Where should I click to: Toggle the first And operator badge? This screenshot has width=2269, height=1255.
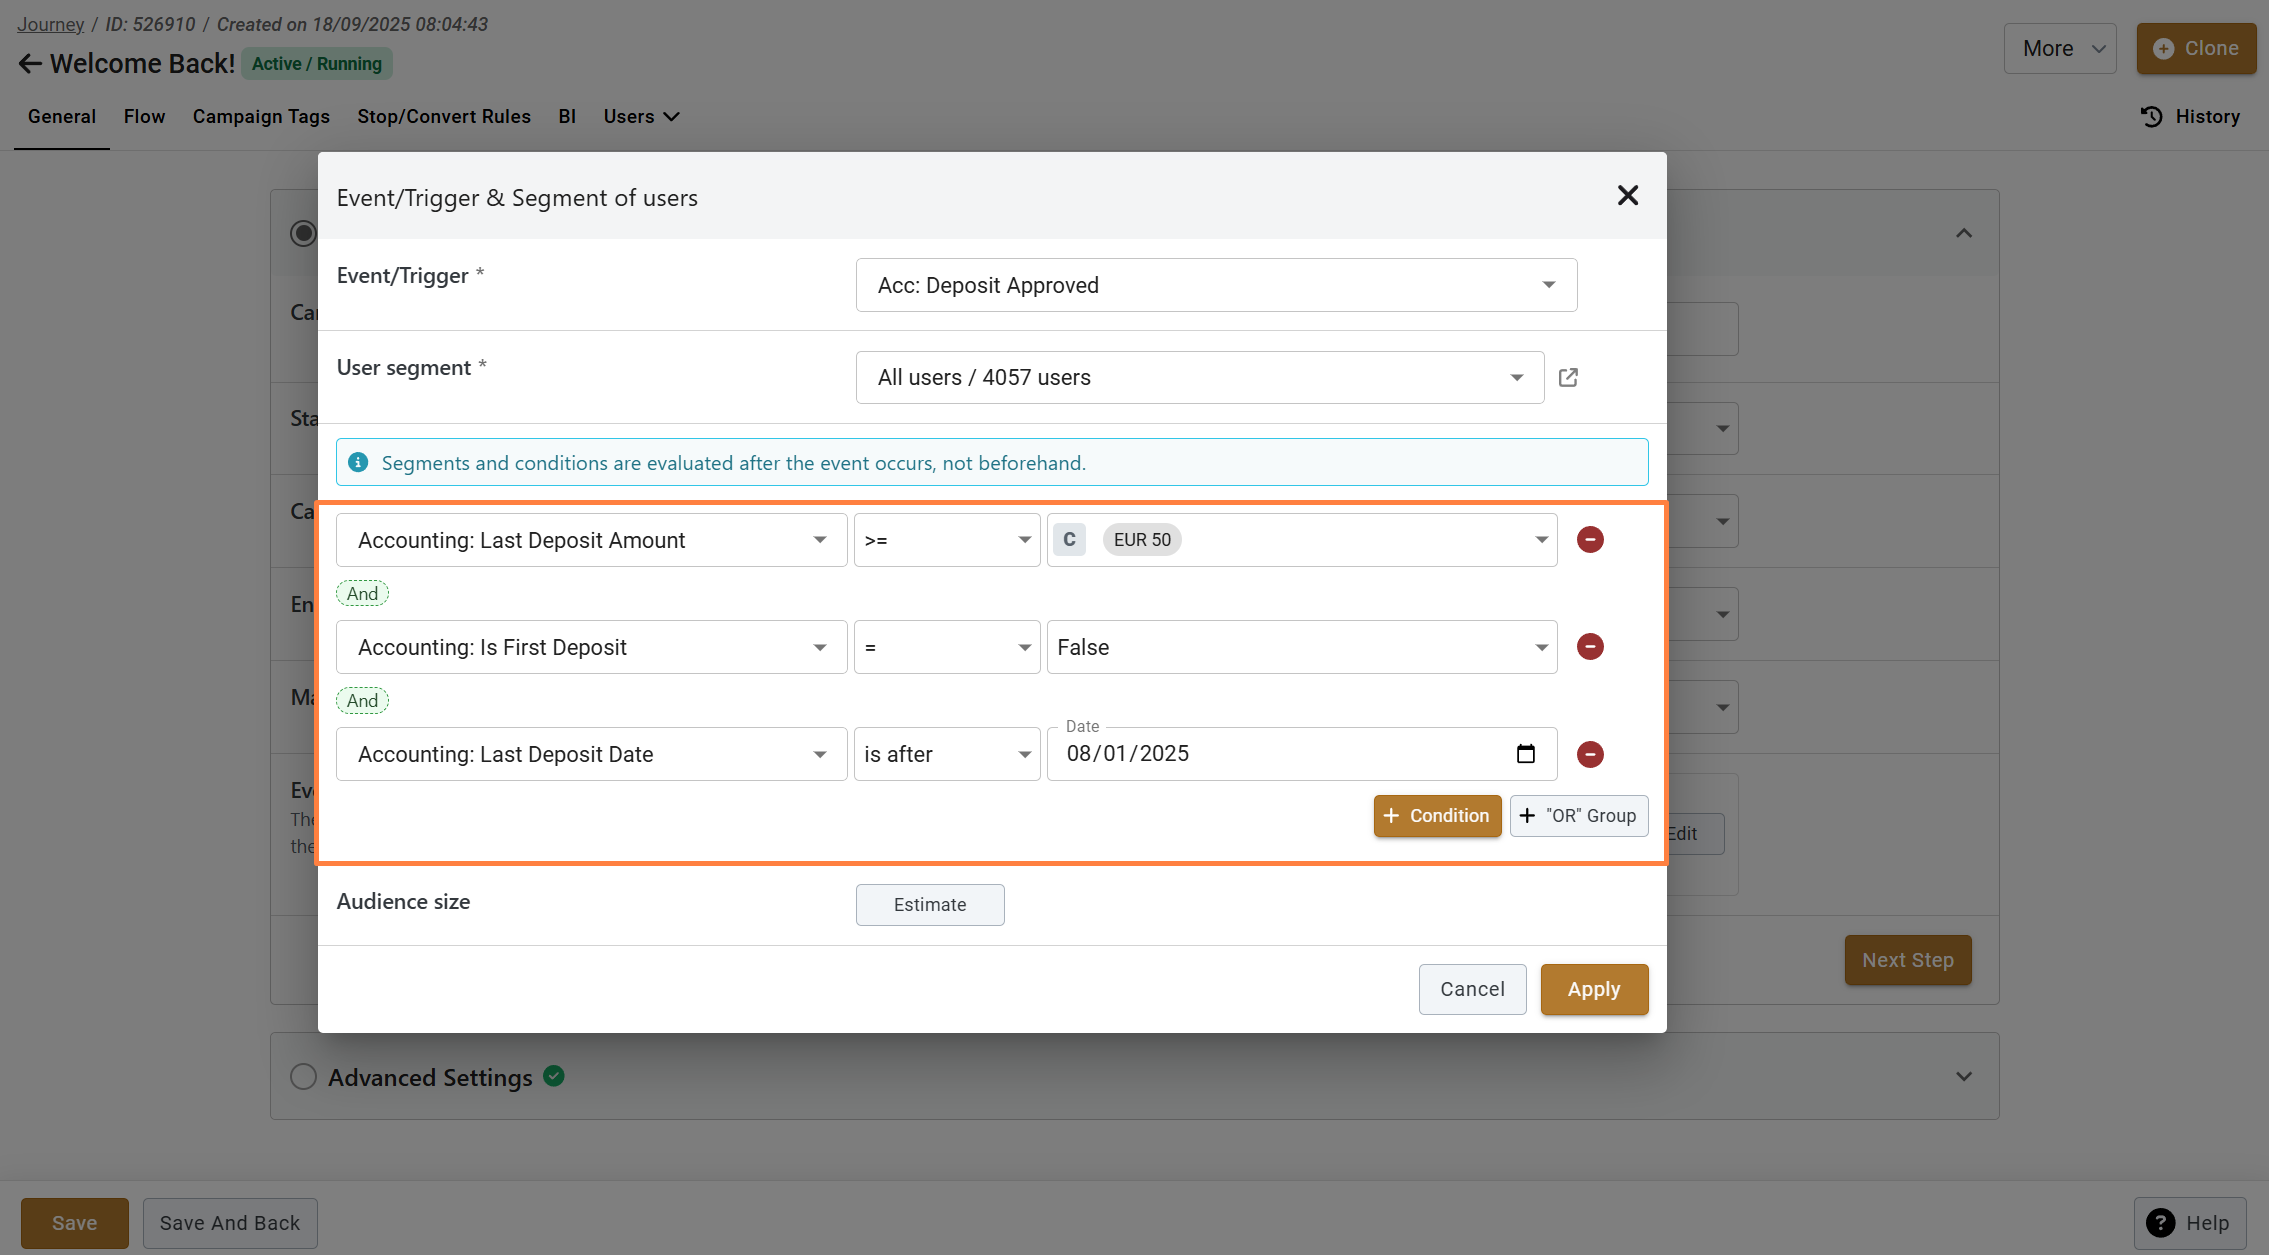362,594
